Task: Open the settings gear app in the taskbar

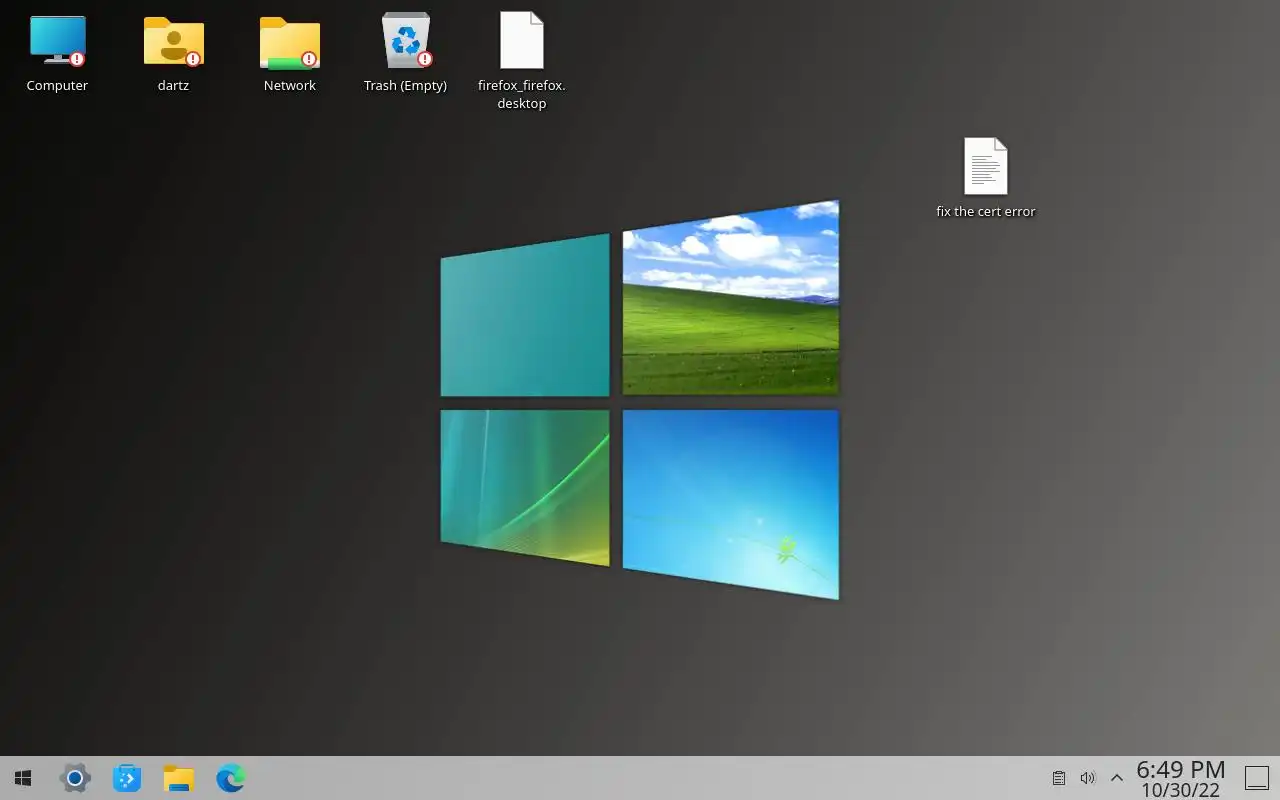Action: coord(75,778)
